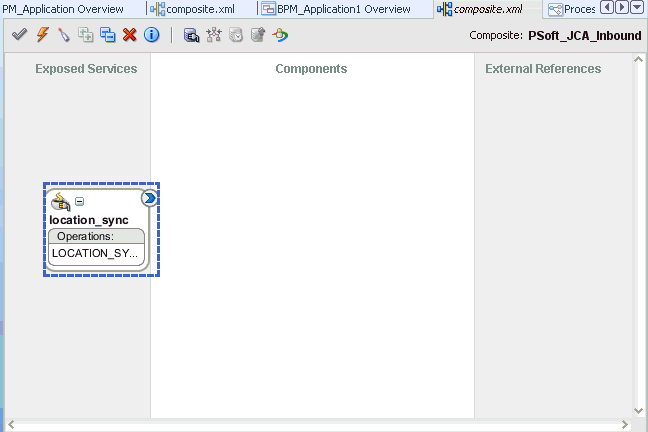Switch to BPM_Application1 Overview tab

click(336, 9)
